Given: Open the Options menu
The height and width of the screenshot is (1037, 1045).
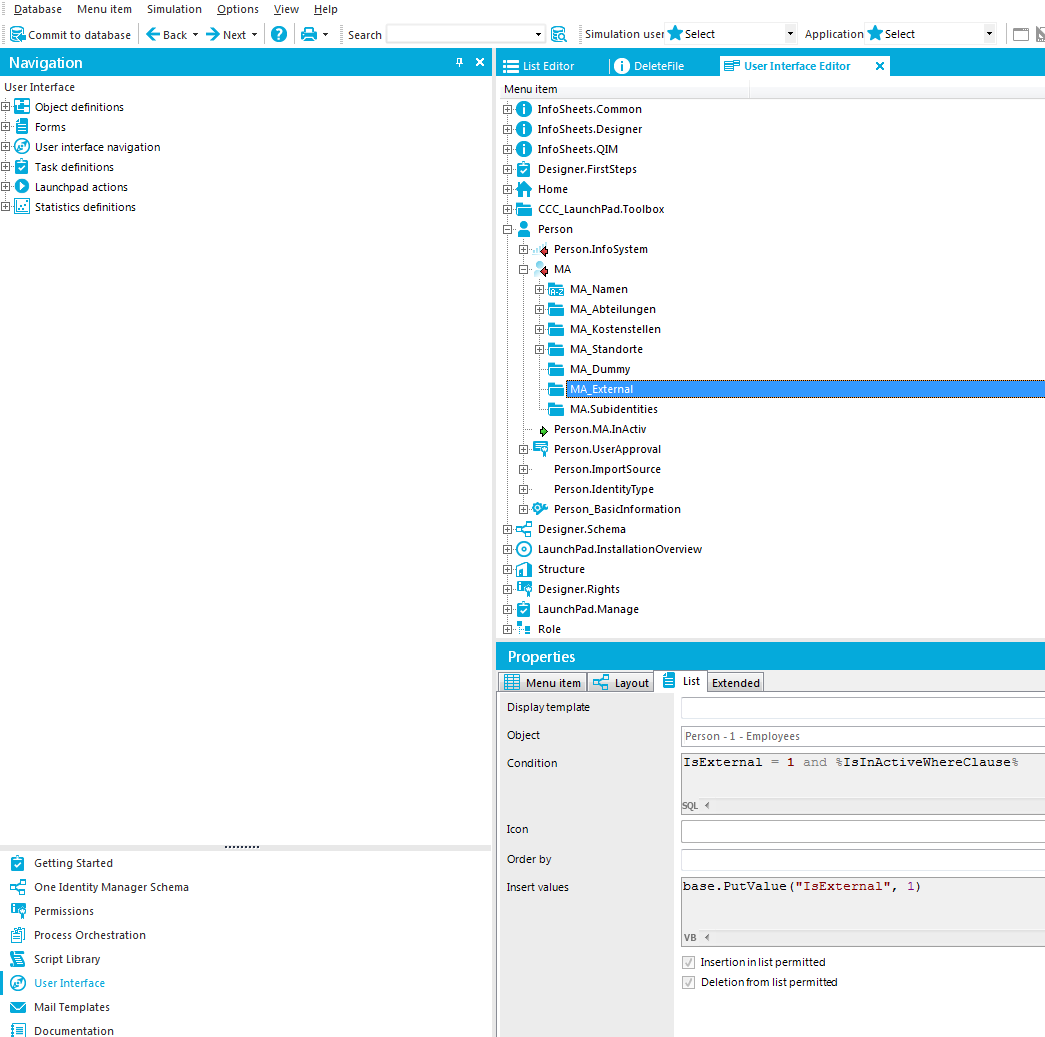Looking at the screenshot, I should (x=237, y=9).
